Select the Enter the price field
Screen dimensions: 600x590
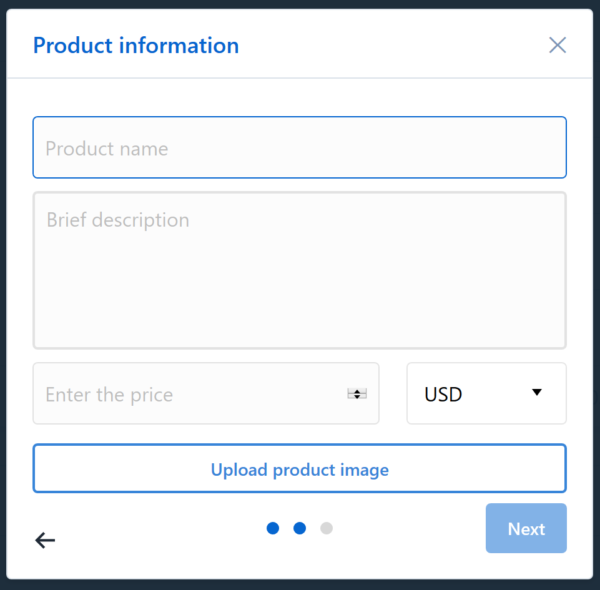[206, 393]
